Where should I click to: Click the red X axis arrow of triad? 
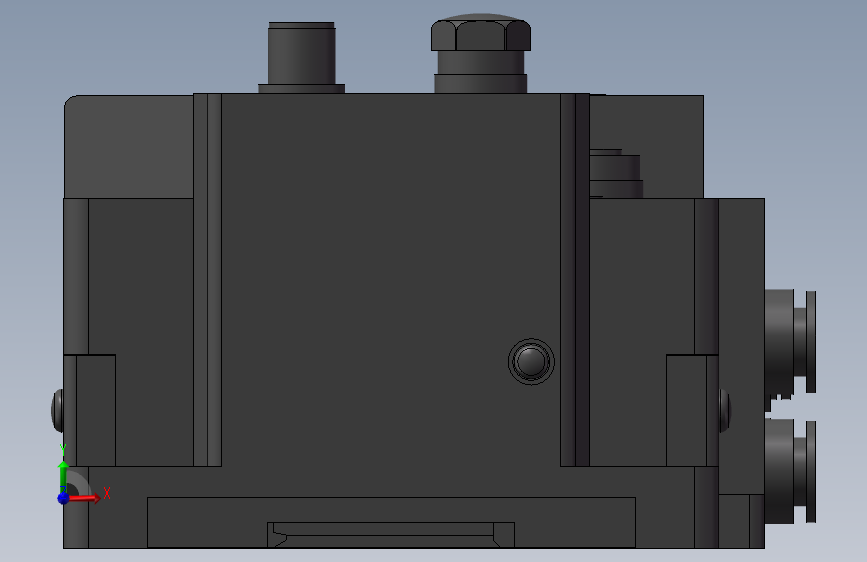coord(85,498)
